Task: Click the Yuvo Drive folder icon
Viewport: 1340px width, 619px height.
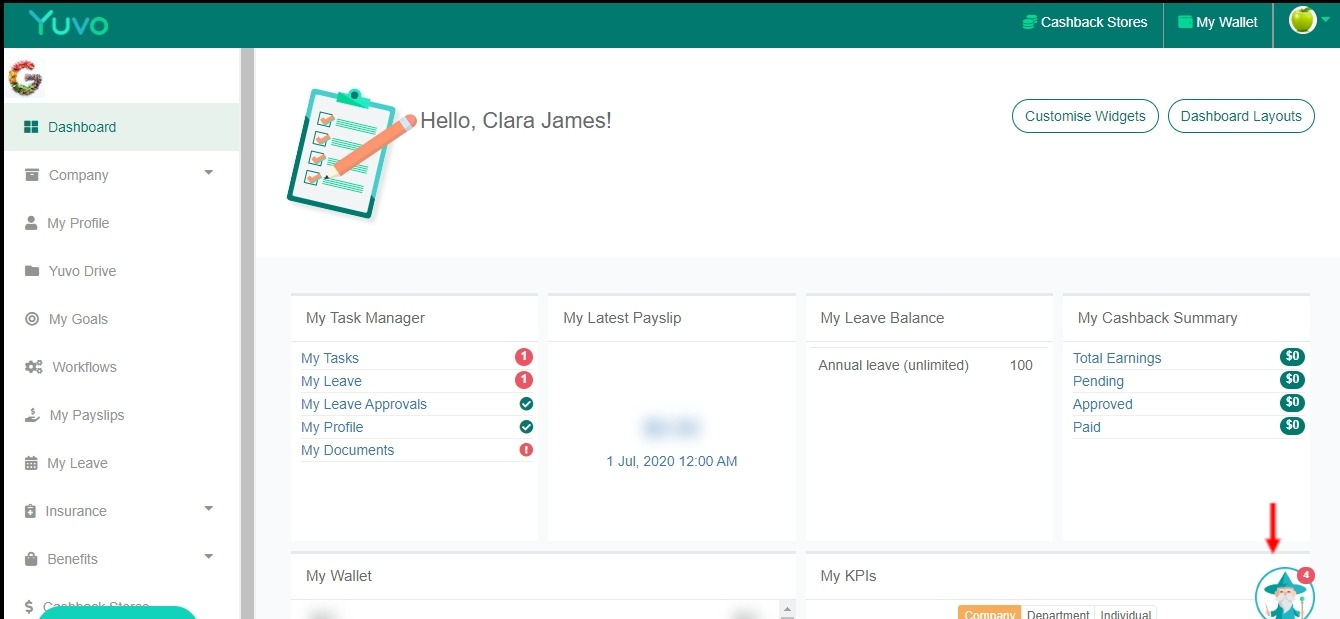Action: point(31,271)
